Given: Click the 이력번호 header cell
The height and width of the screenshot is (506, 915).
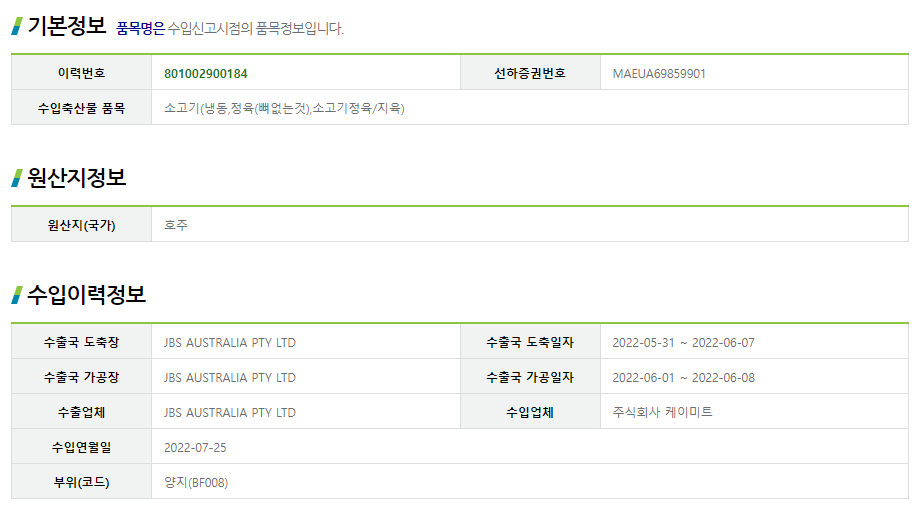Looking at the screenshot, I should pyautogui.click(x=81, y=73).
